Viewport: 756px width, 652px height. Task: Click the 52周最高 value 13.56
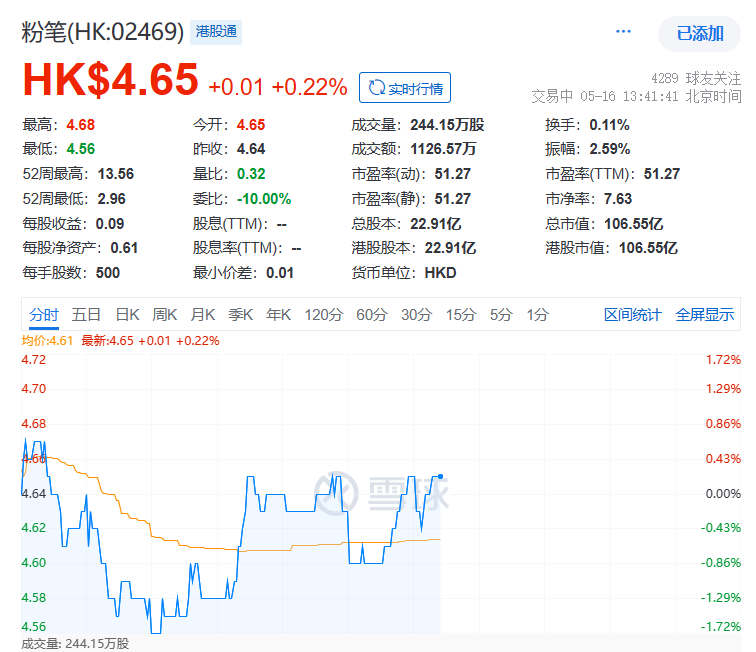tap(116, 174)
